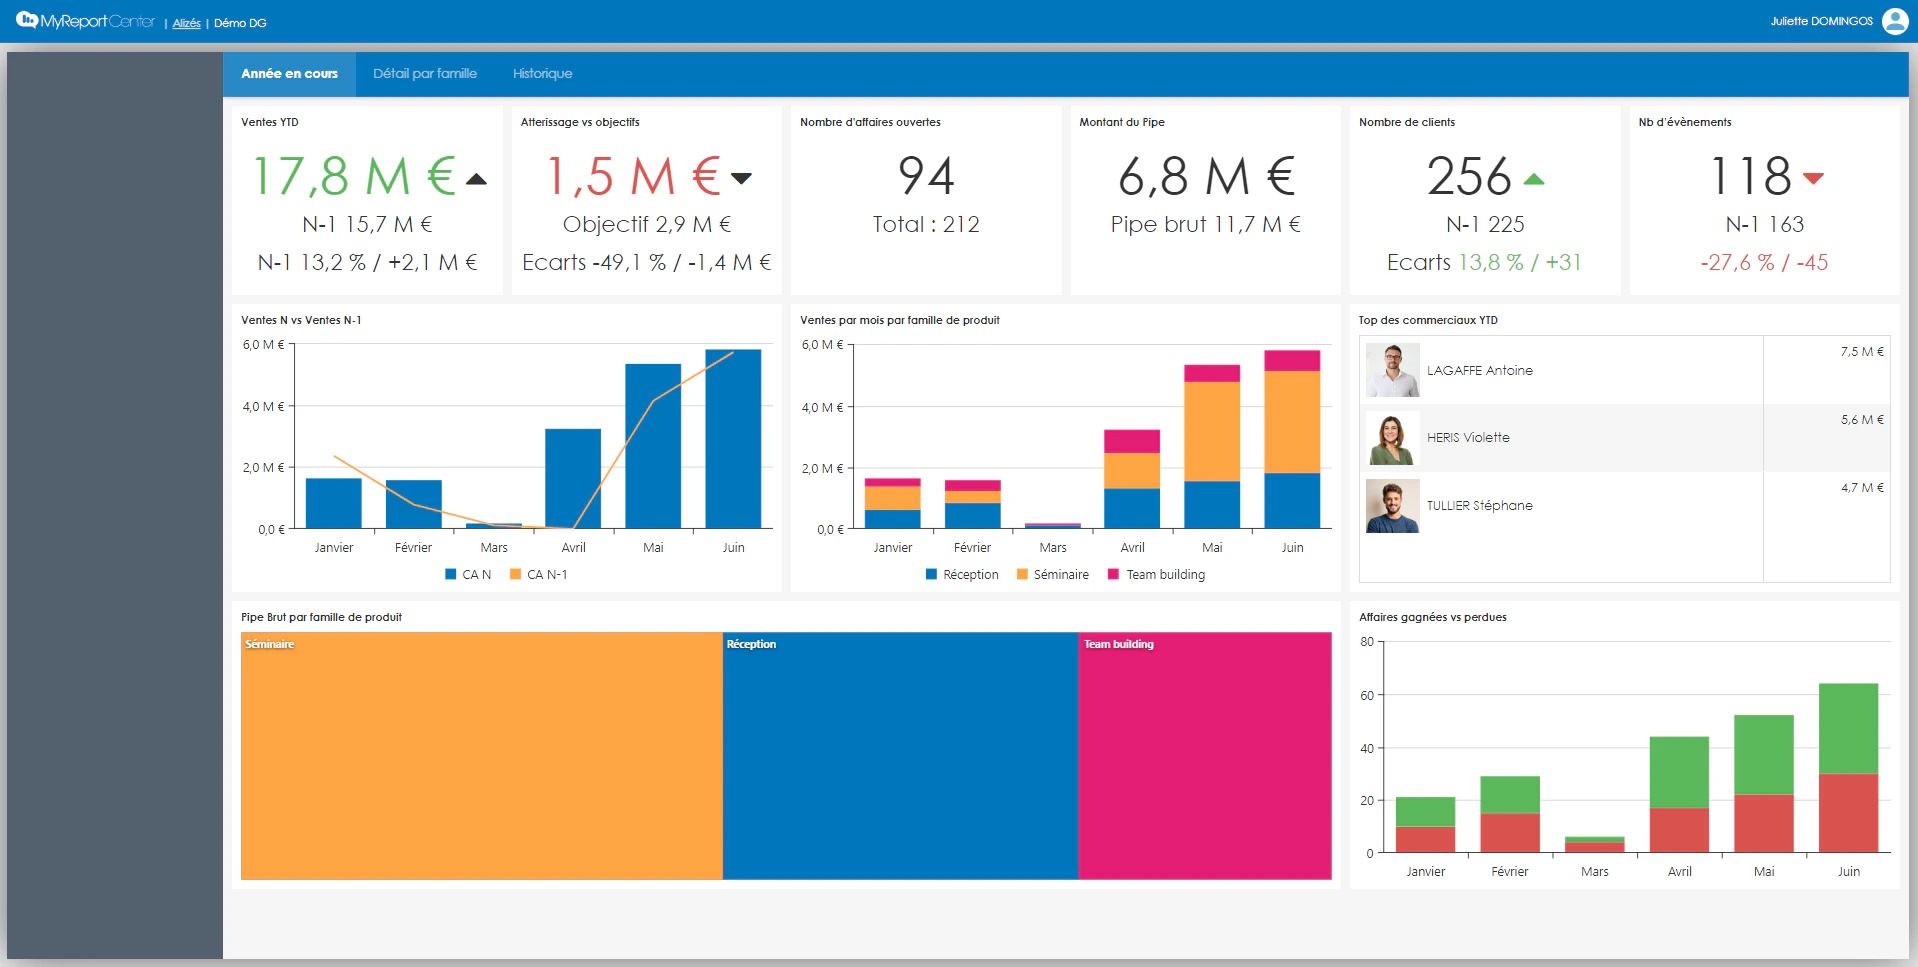1918x967 pixels.
Task: Click the green segment of Mai's affaires bar
Action: (x=1764, y=755)
